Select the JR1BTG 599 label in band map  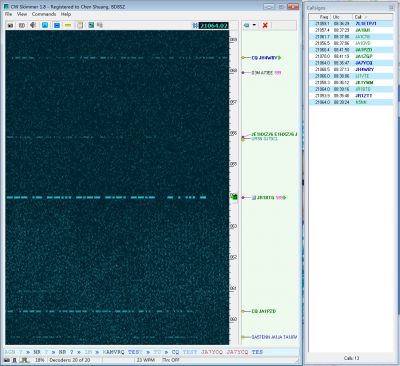point(270,198)
